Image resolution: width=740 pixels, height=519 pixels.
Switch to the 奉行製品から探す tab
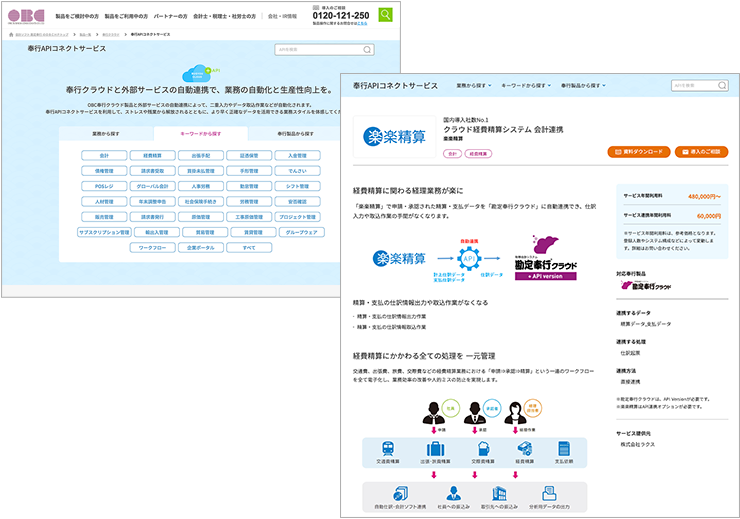click(x=295, y=134)
